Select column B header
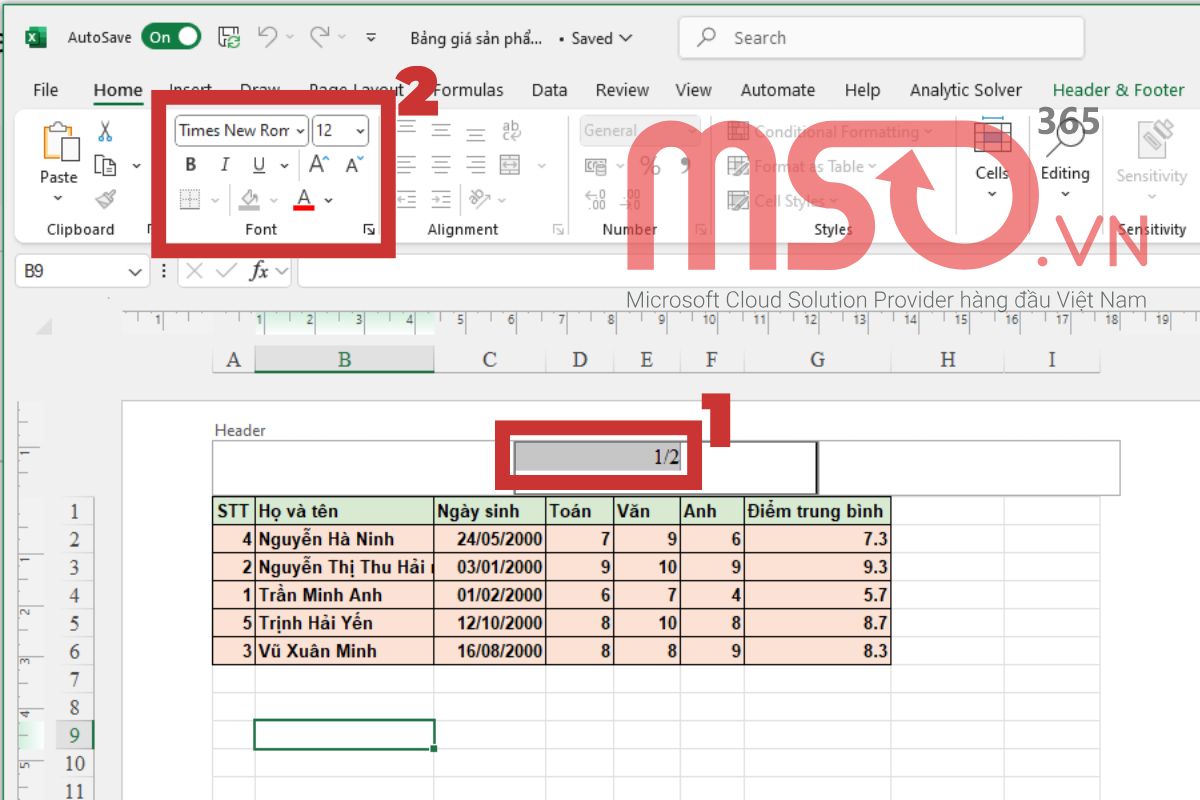The width and height of the screenshot is (1200, 800). pyautogui.click(x=344, y=360)
